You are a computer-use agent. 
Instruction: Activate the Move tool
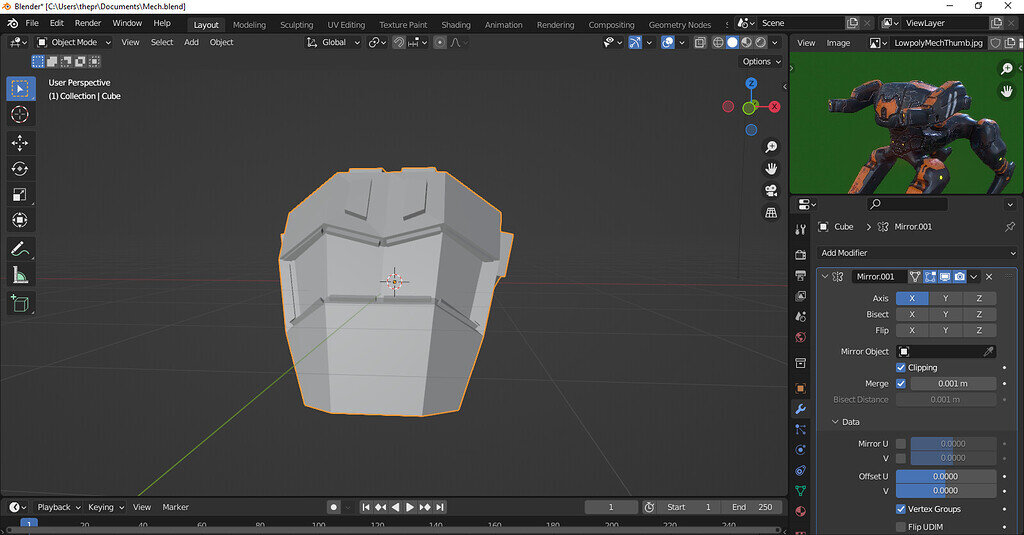[x=20, y=143]
